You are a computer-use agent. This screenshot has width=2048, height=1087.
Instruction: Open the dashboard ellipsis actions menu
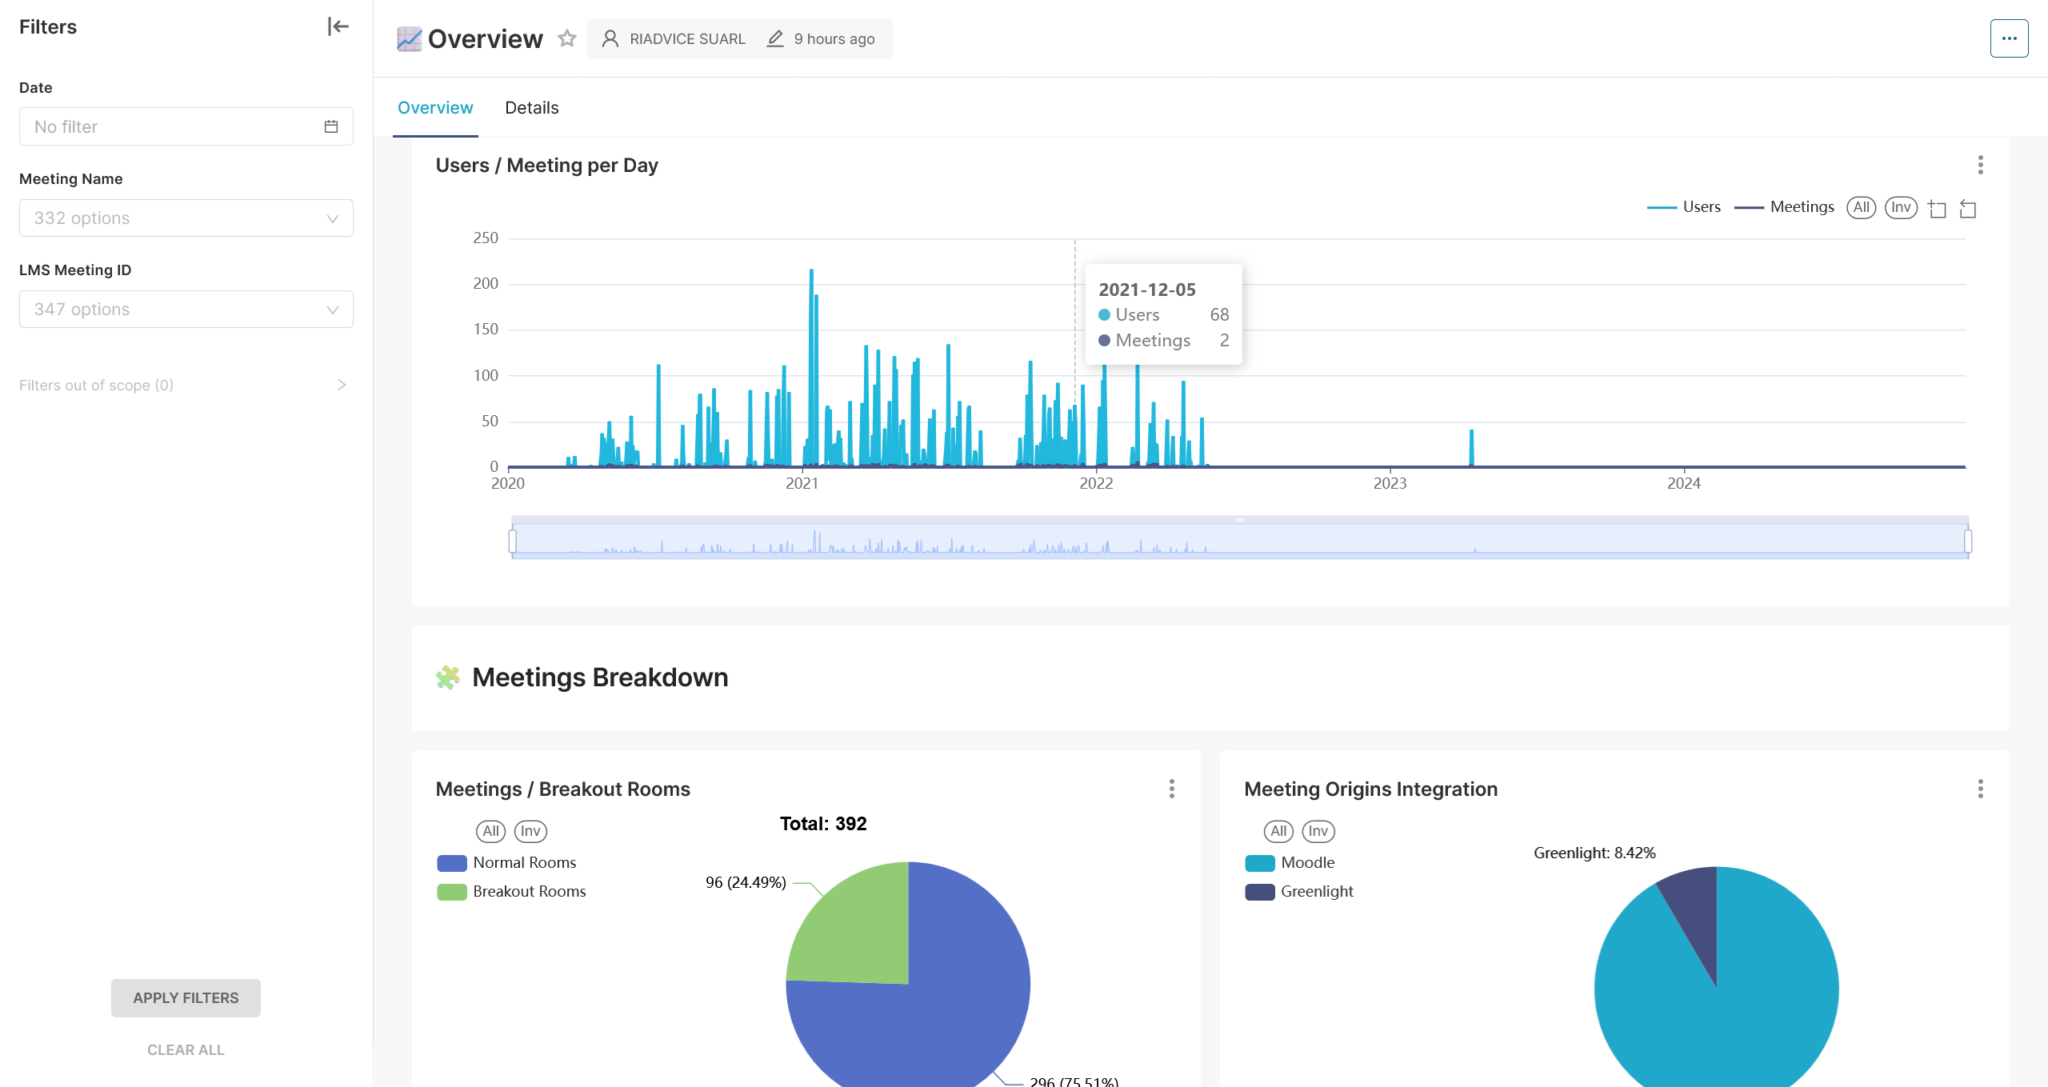coord(2008,39)
